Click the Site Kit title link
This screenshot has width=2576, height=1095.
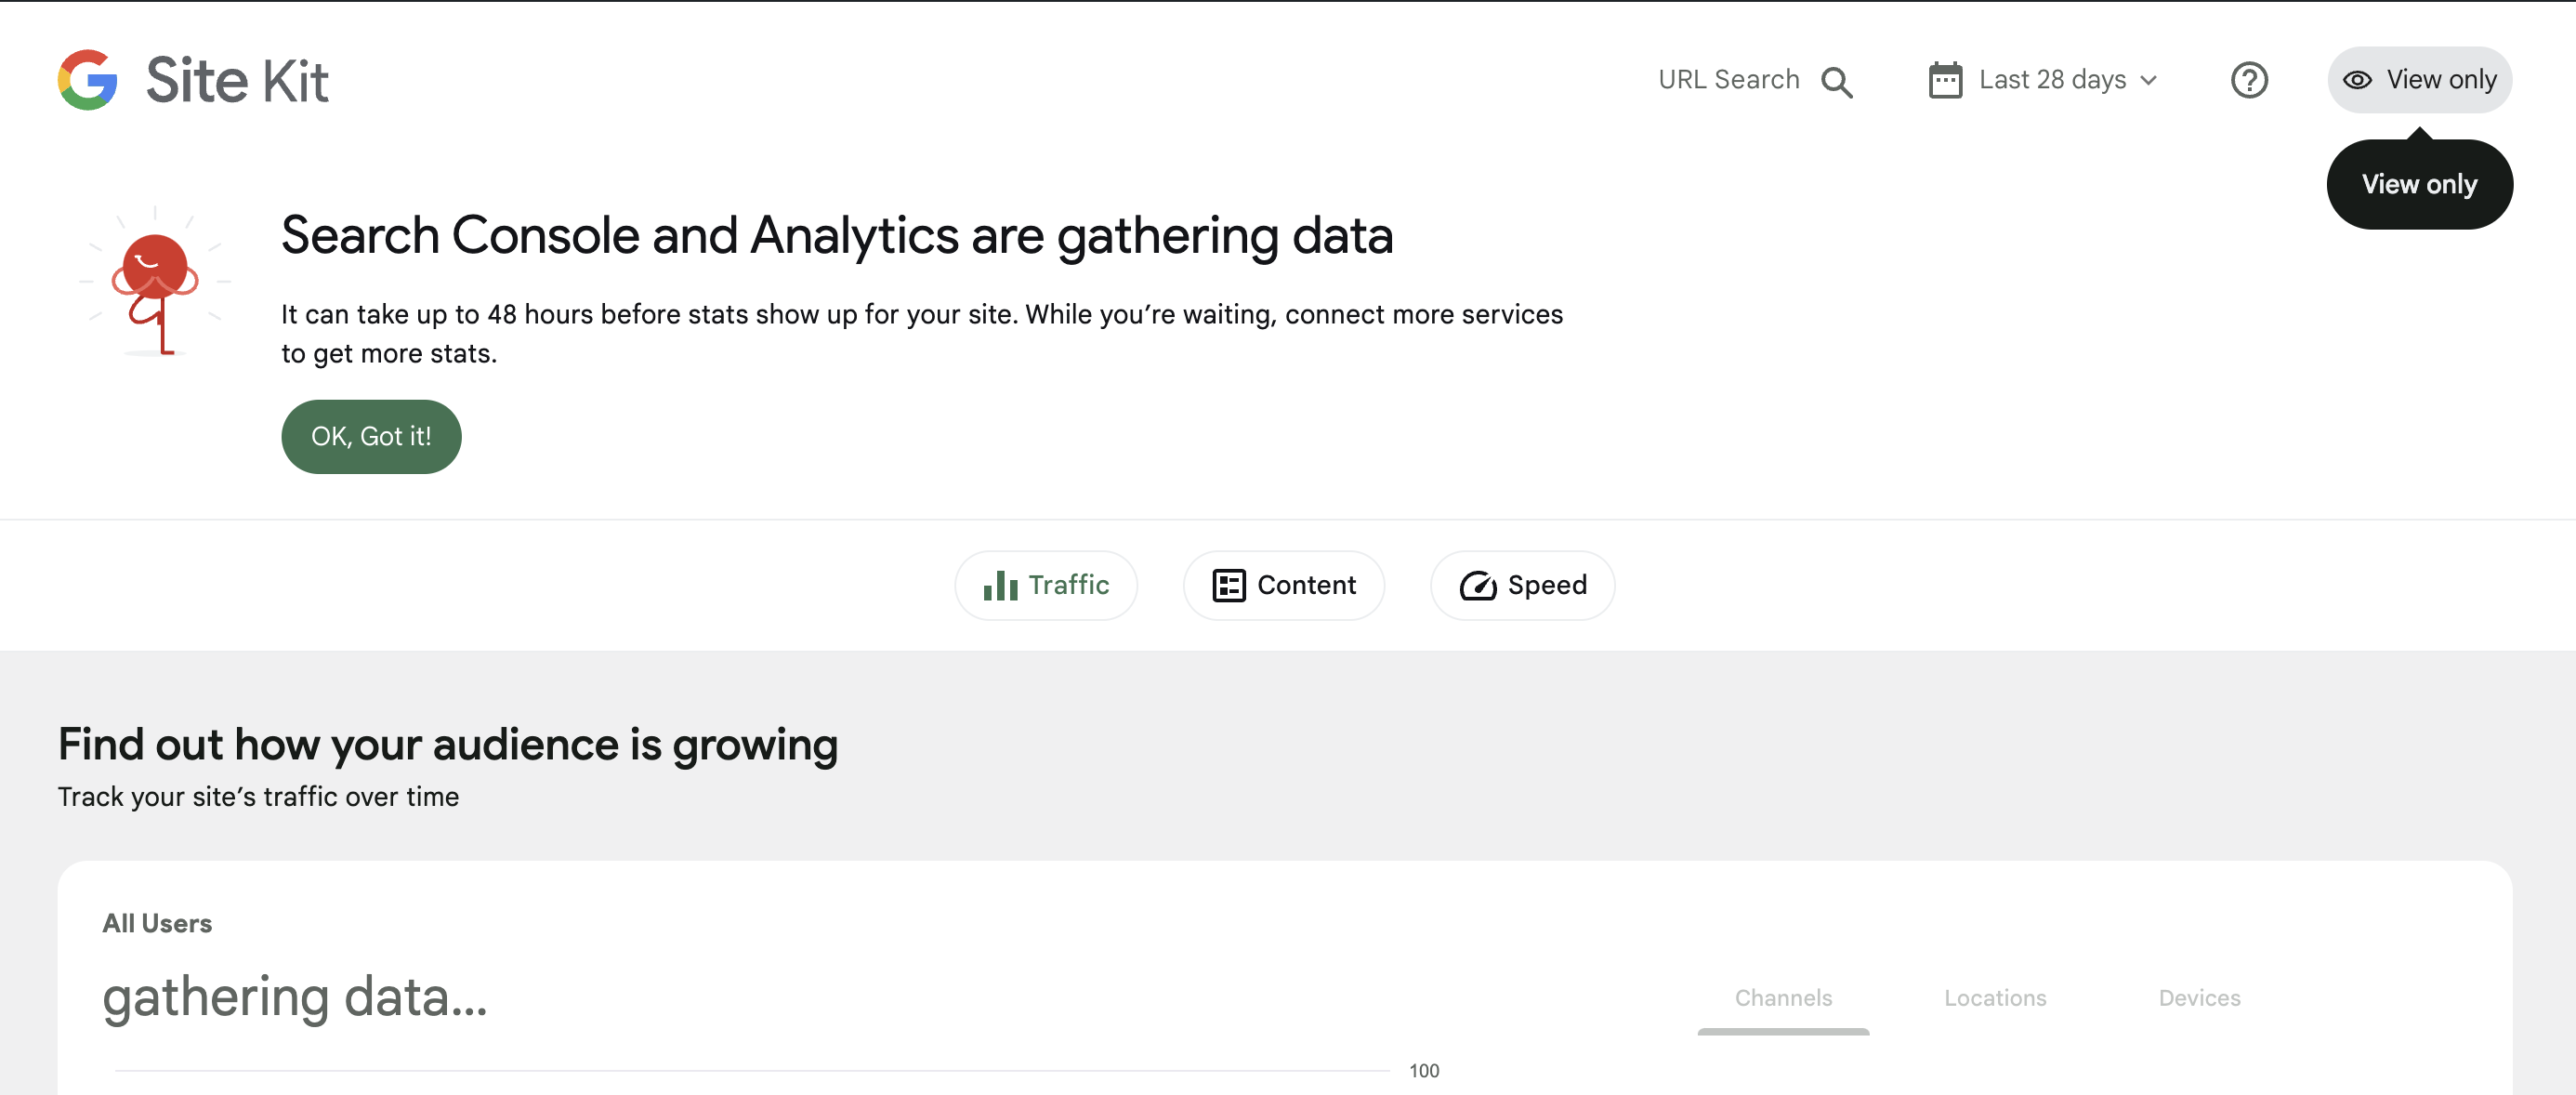237,79
